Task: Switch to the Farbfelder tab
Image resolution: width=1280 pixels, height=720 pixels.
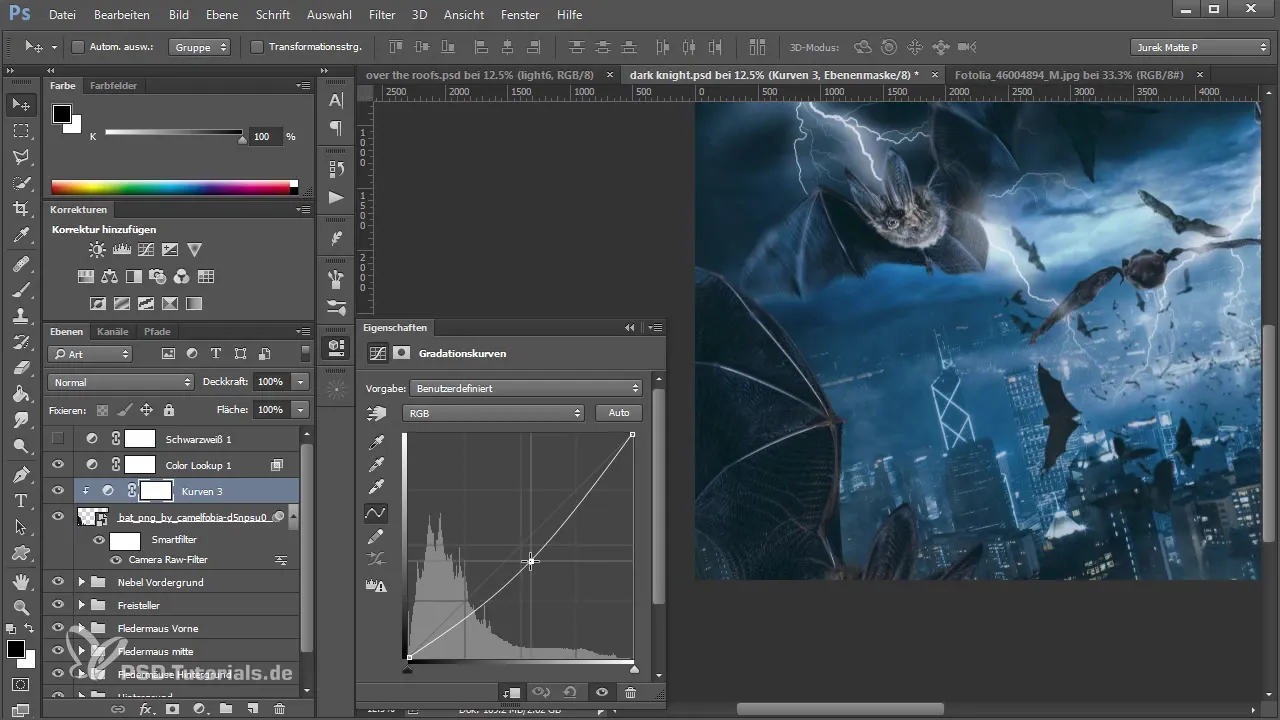Action: pyautogui.click(x=114, y=86)
